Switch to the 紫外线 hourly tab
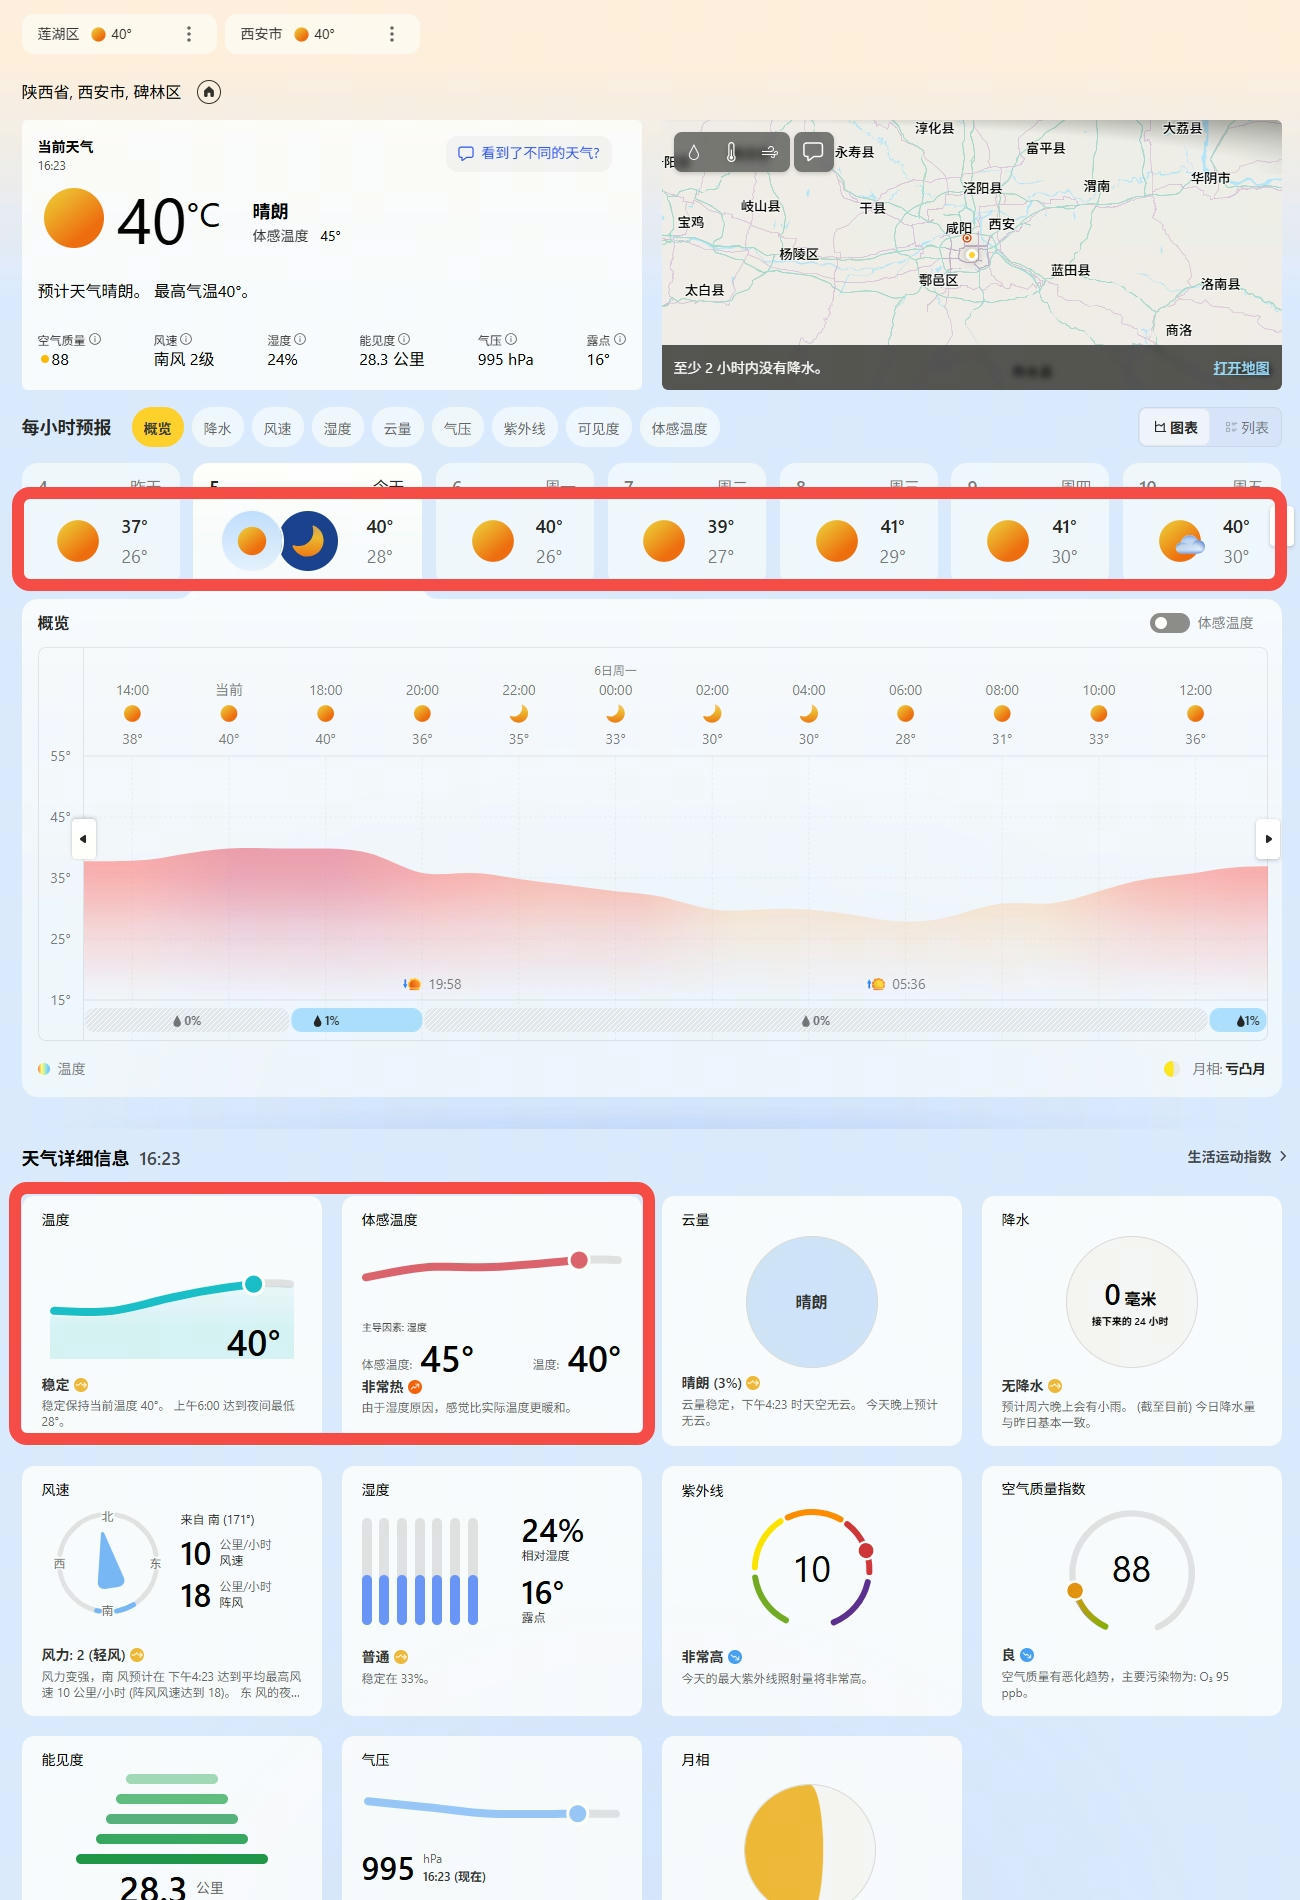The height and width of the screenshot is (1900, 1300). [524, 428]
